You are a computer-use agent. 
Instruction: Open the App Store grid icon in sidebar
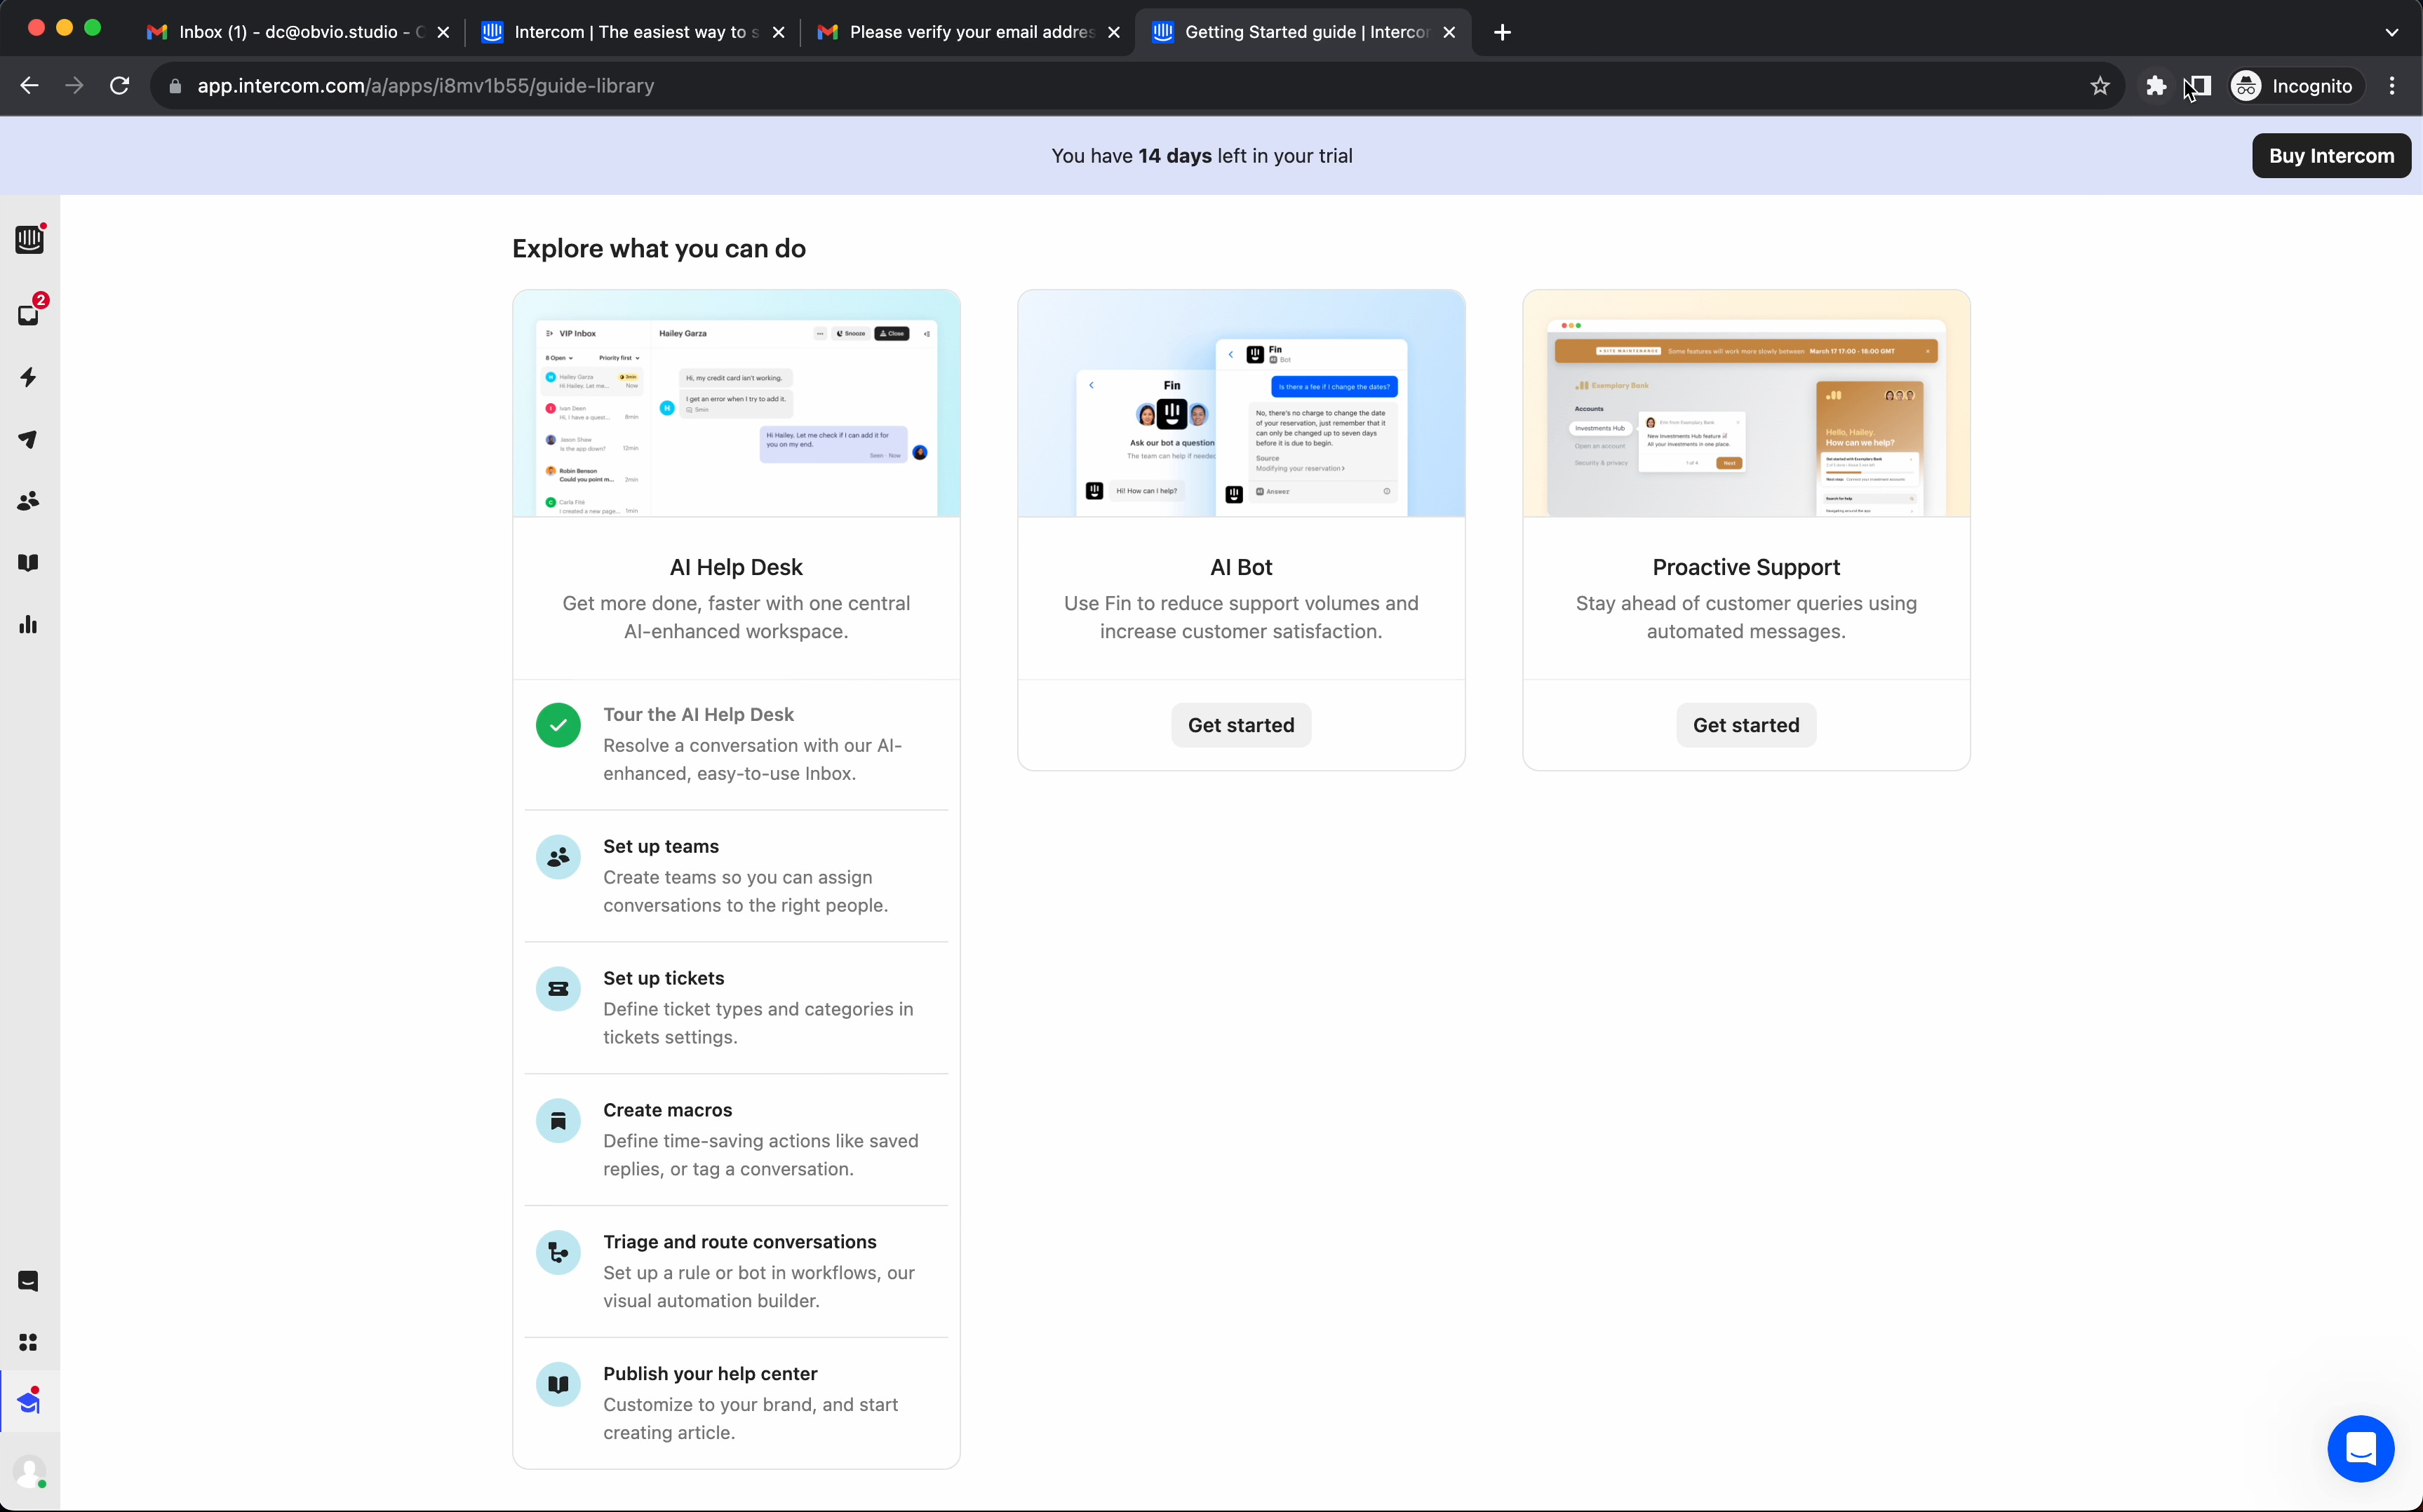pos(28,1342)
